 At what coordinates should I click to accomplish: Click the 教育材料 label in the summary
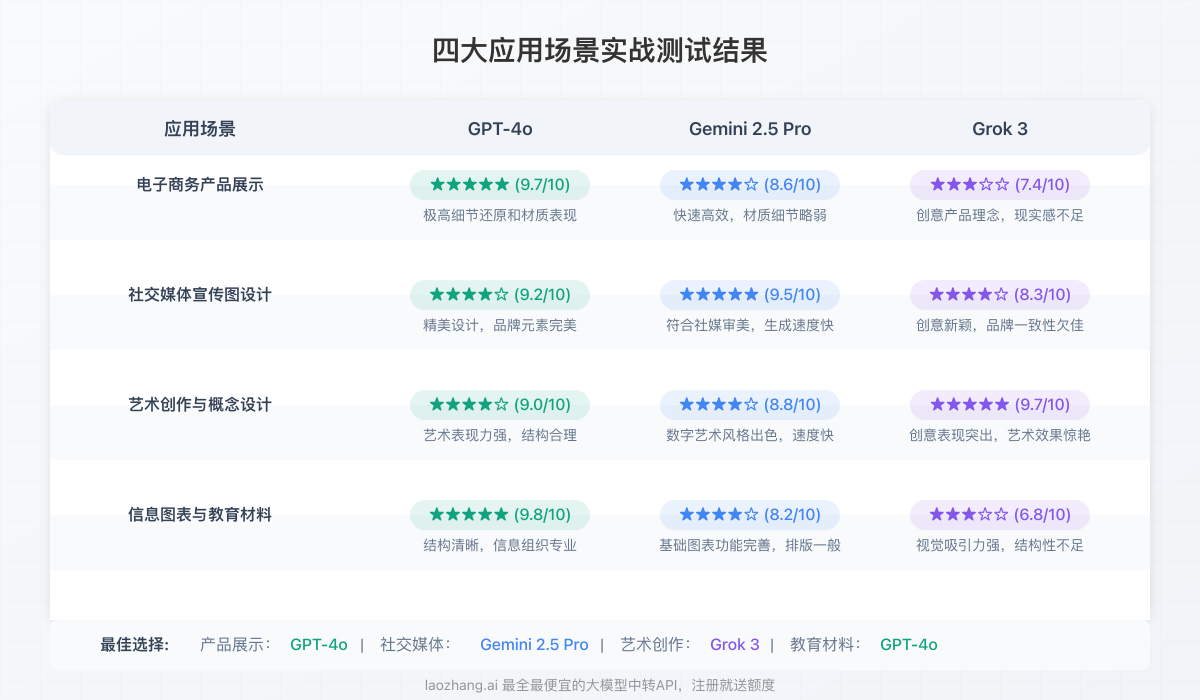(x=826, y=644)
